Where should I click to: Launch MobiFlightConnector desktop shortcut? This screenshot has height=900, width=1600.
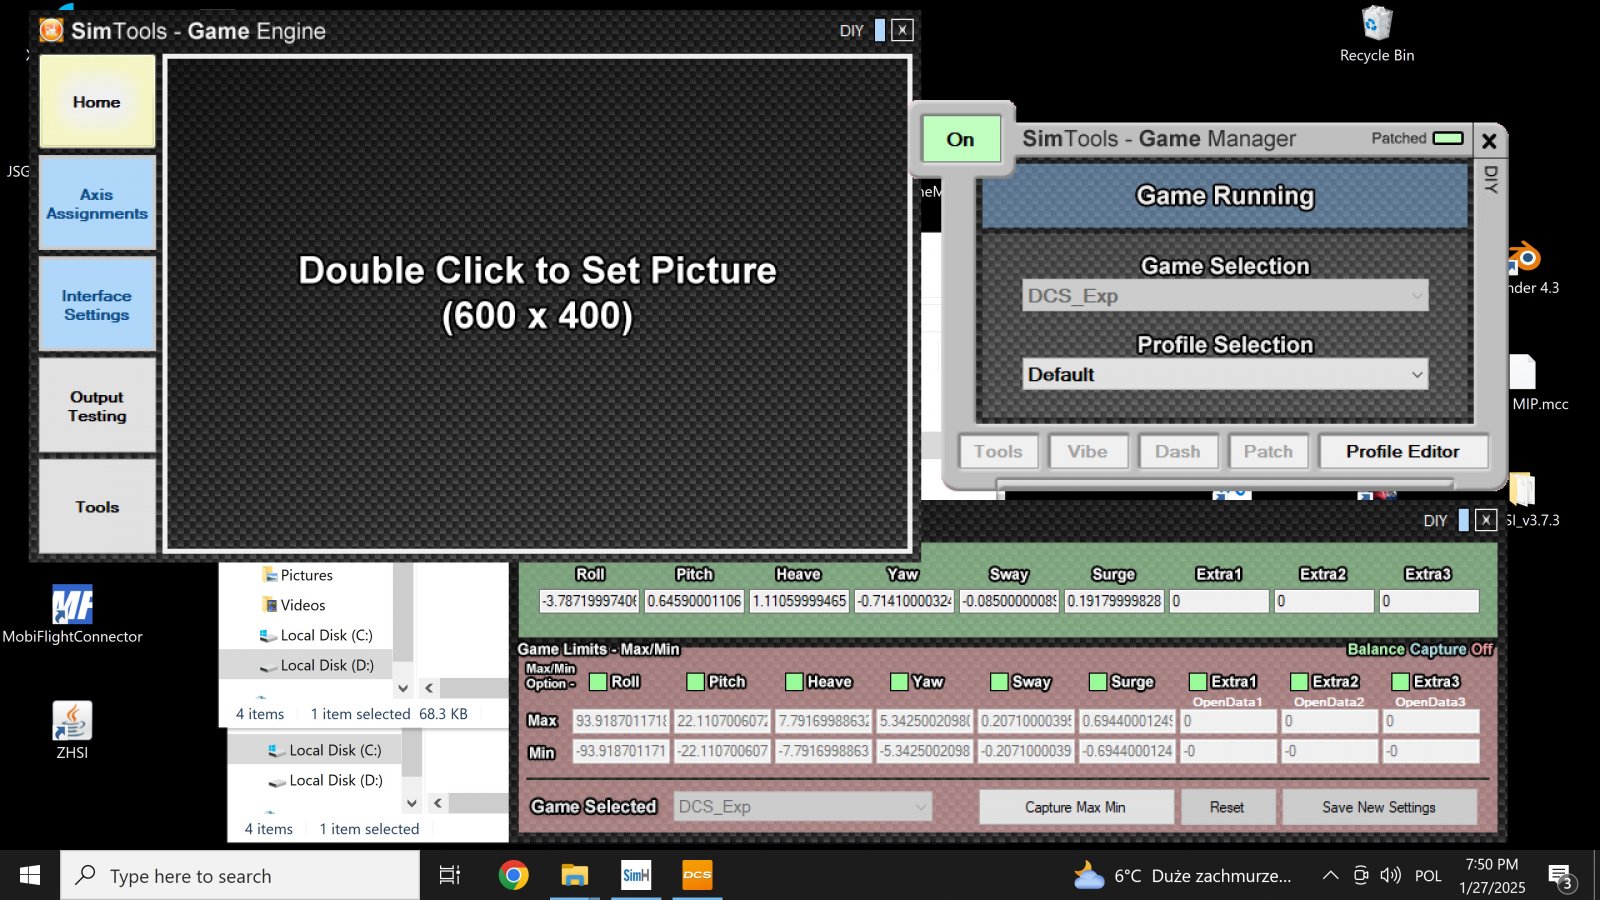72,614
